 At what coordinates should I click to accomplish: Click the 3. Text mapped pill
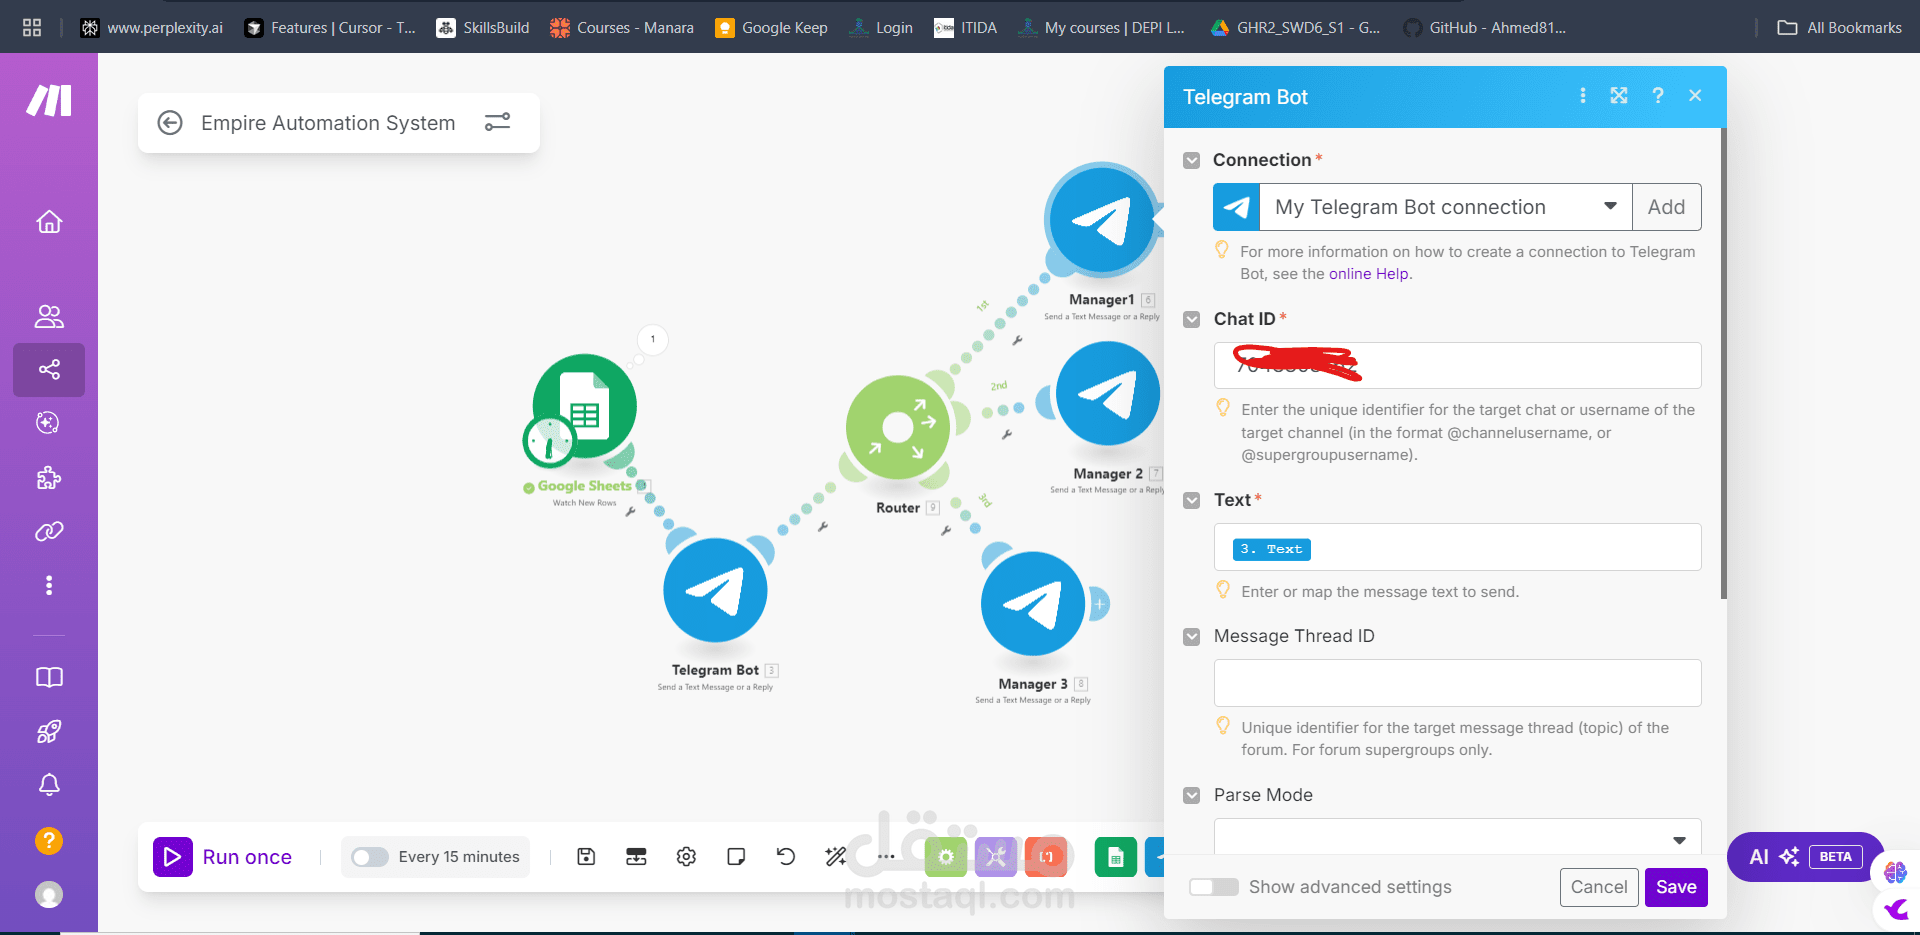[x=1271, y=549]
